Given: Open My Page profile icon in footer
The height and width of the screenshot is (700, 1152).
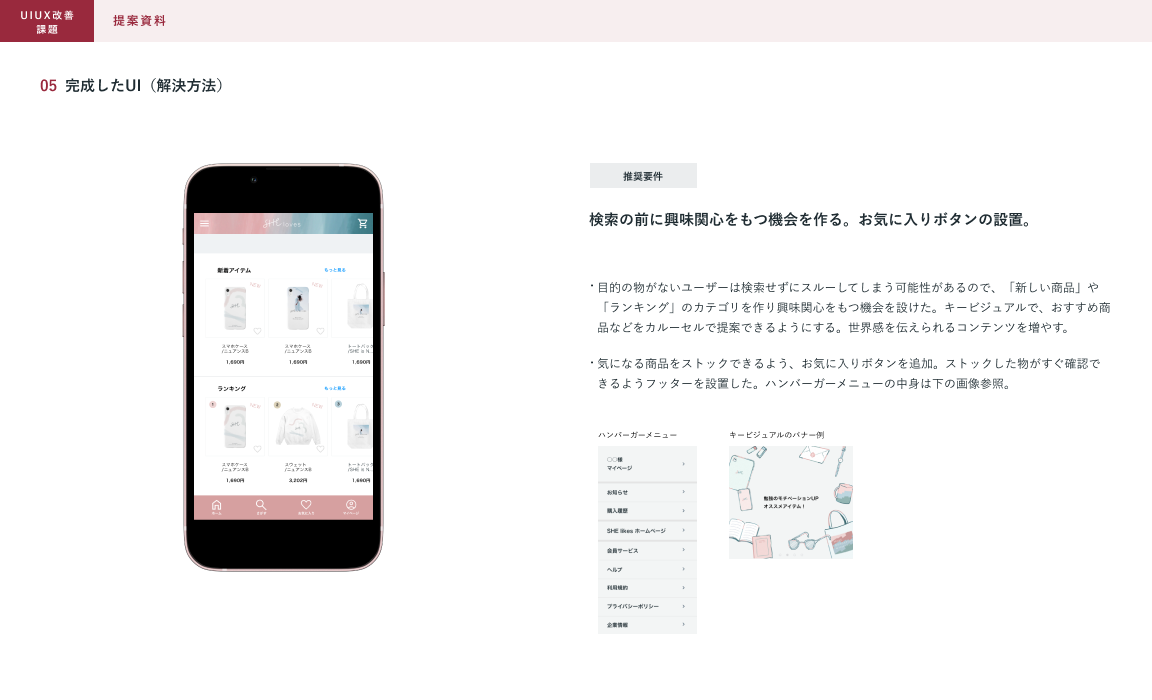Looking at the screenshot, I should coord(351,506).
